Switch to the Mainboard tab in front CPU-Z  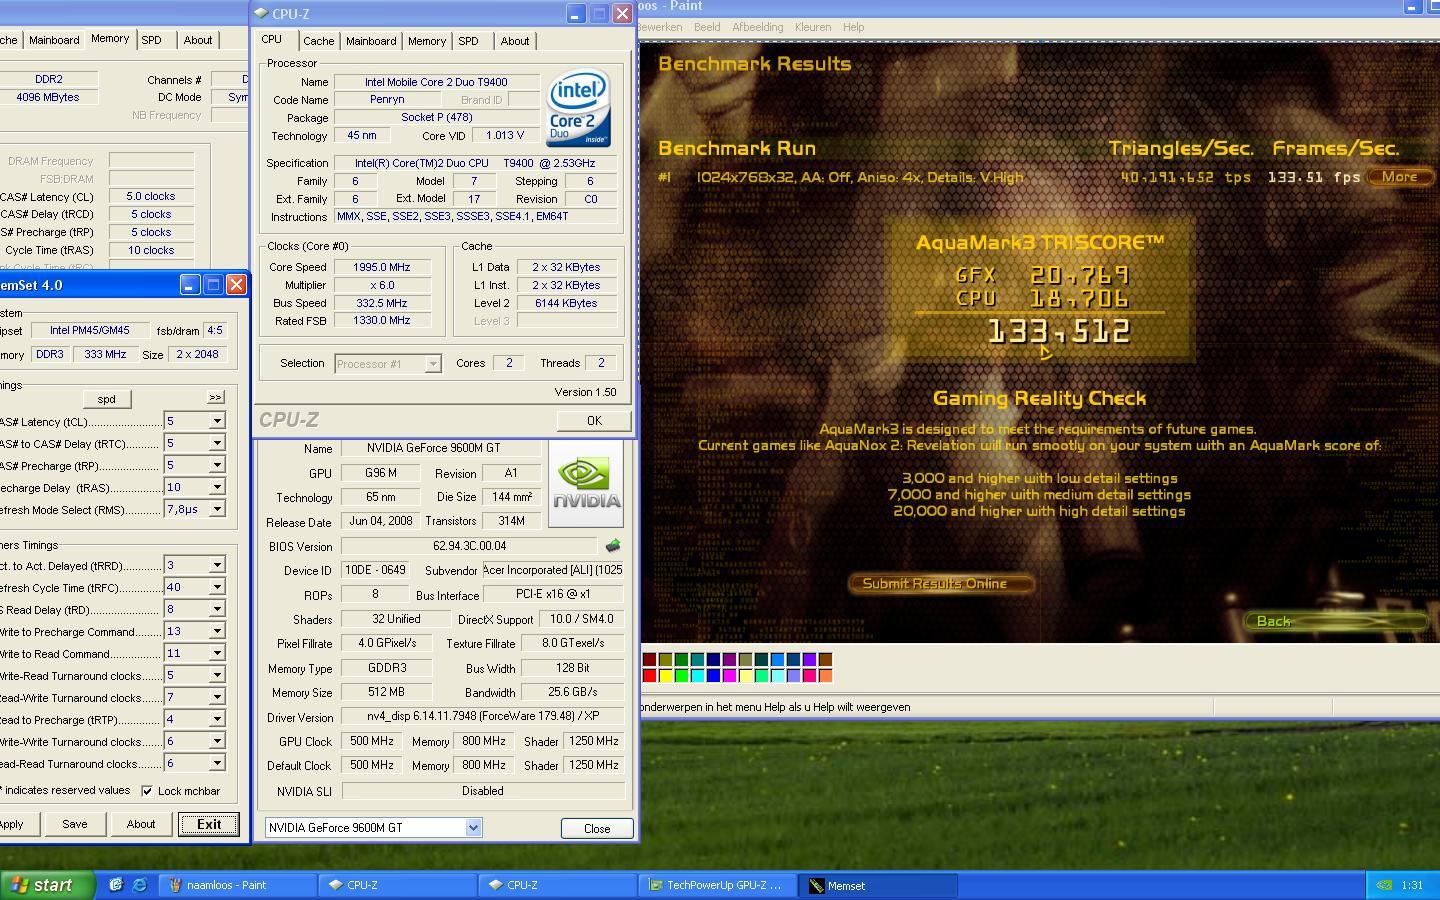click(371, 41)
